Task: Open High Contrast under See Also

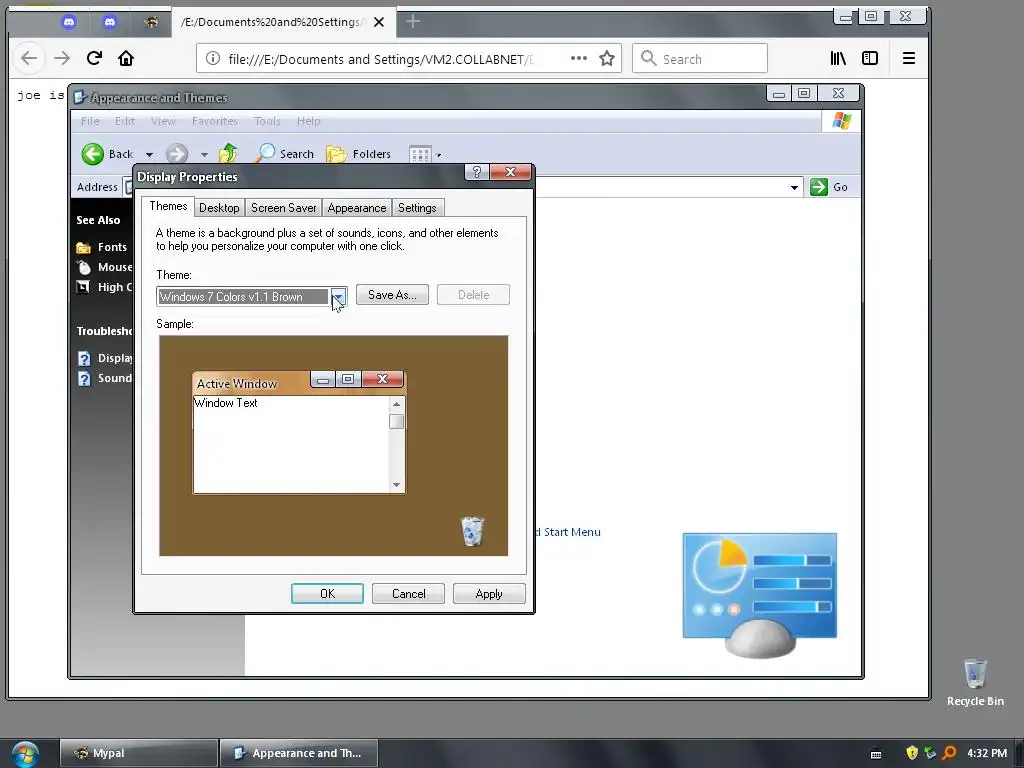Action: point(104,287)
